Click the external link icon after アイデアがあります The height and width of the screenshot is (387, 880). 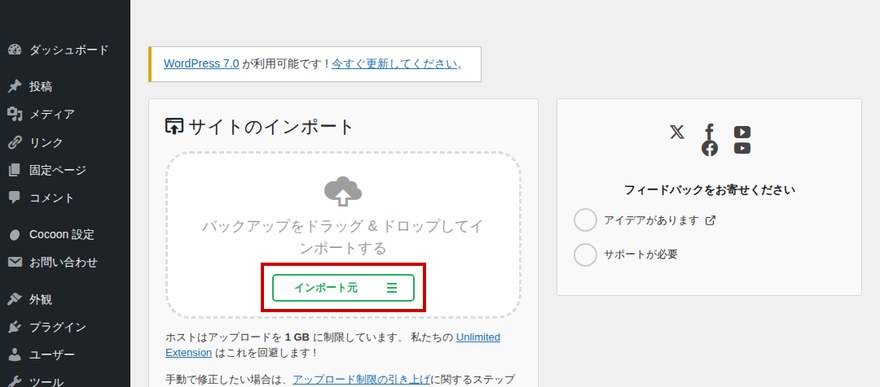coord(710,220)
